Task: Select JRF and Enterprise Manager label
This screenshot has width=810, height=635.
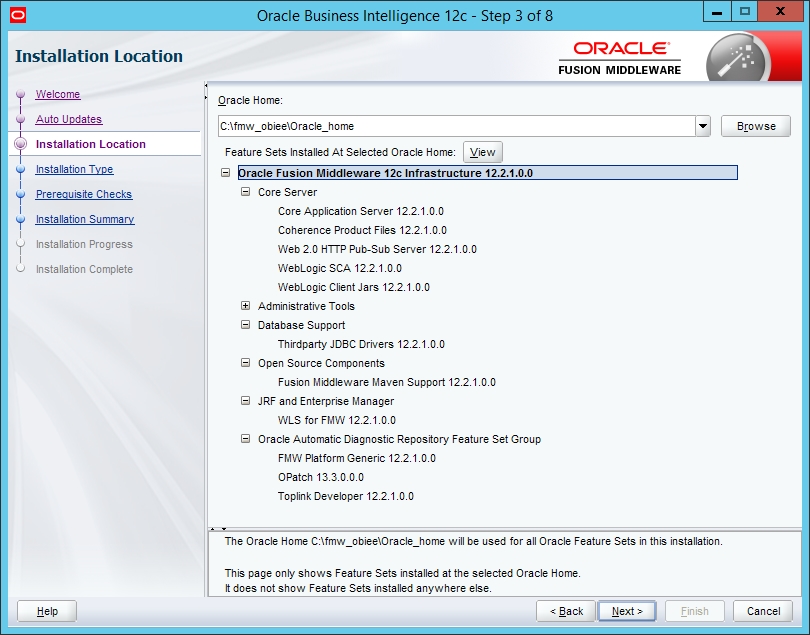Action: tap(326, 401)
